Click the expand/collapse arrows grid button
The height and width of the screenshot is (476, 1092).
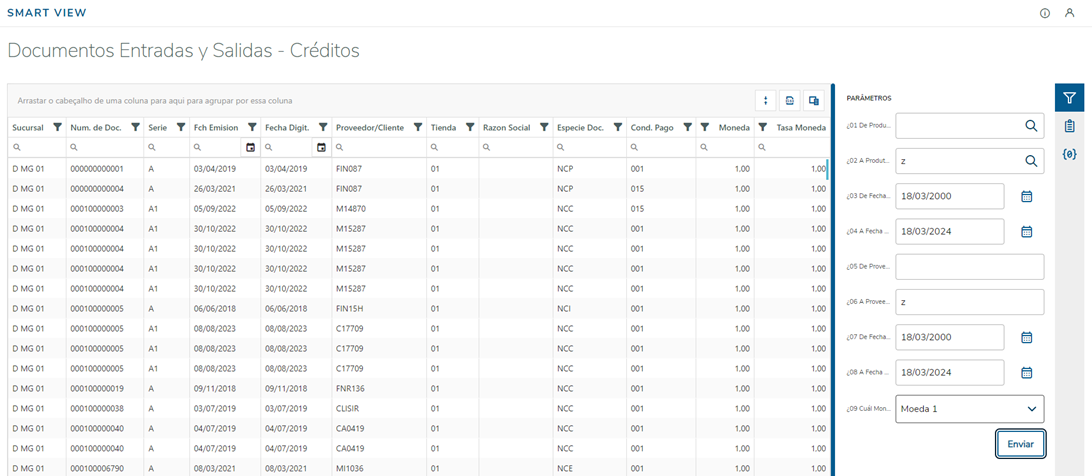pyautogui.click(x=766, y=100)
